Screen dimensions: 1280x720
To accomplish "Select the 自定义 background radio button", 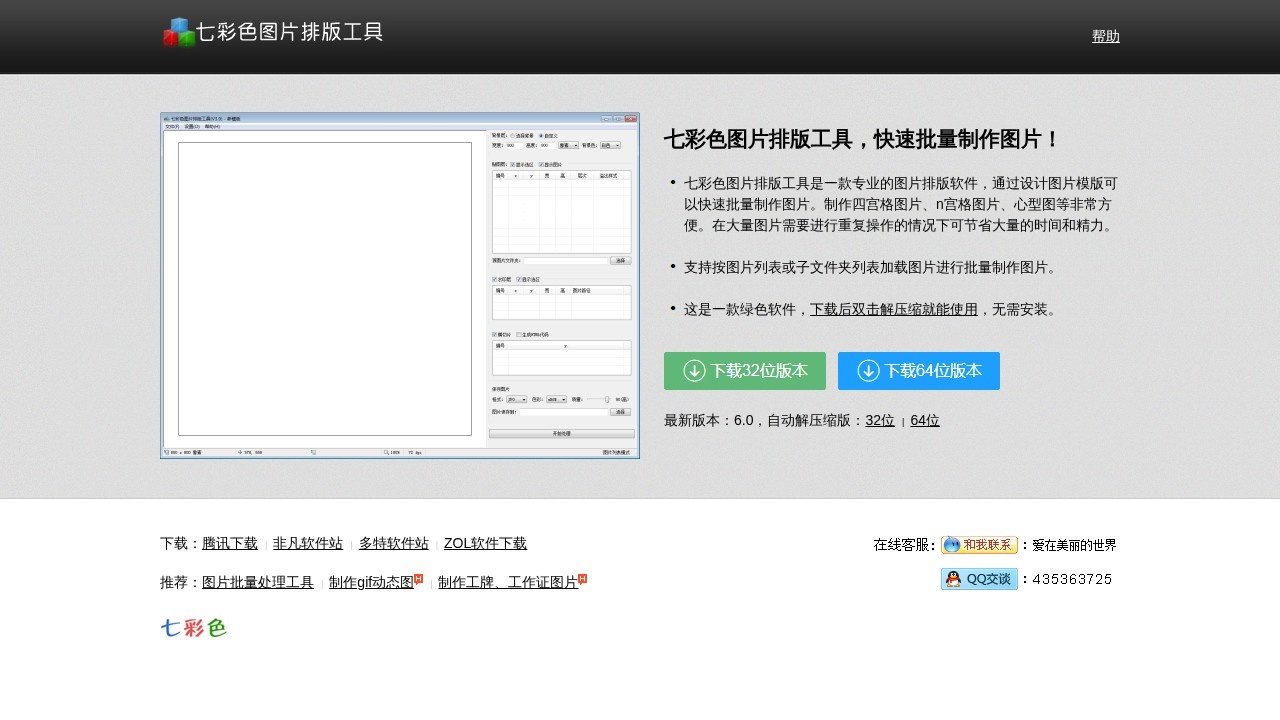I will 541,136.
